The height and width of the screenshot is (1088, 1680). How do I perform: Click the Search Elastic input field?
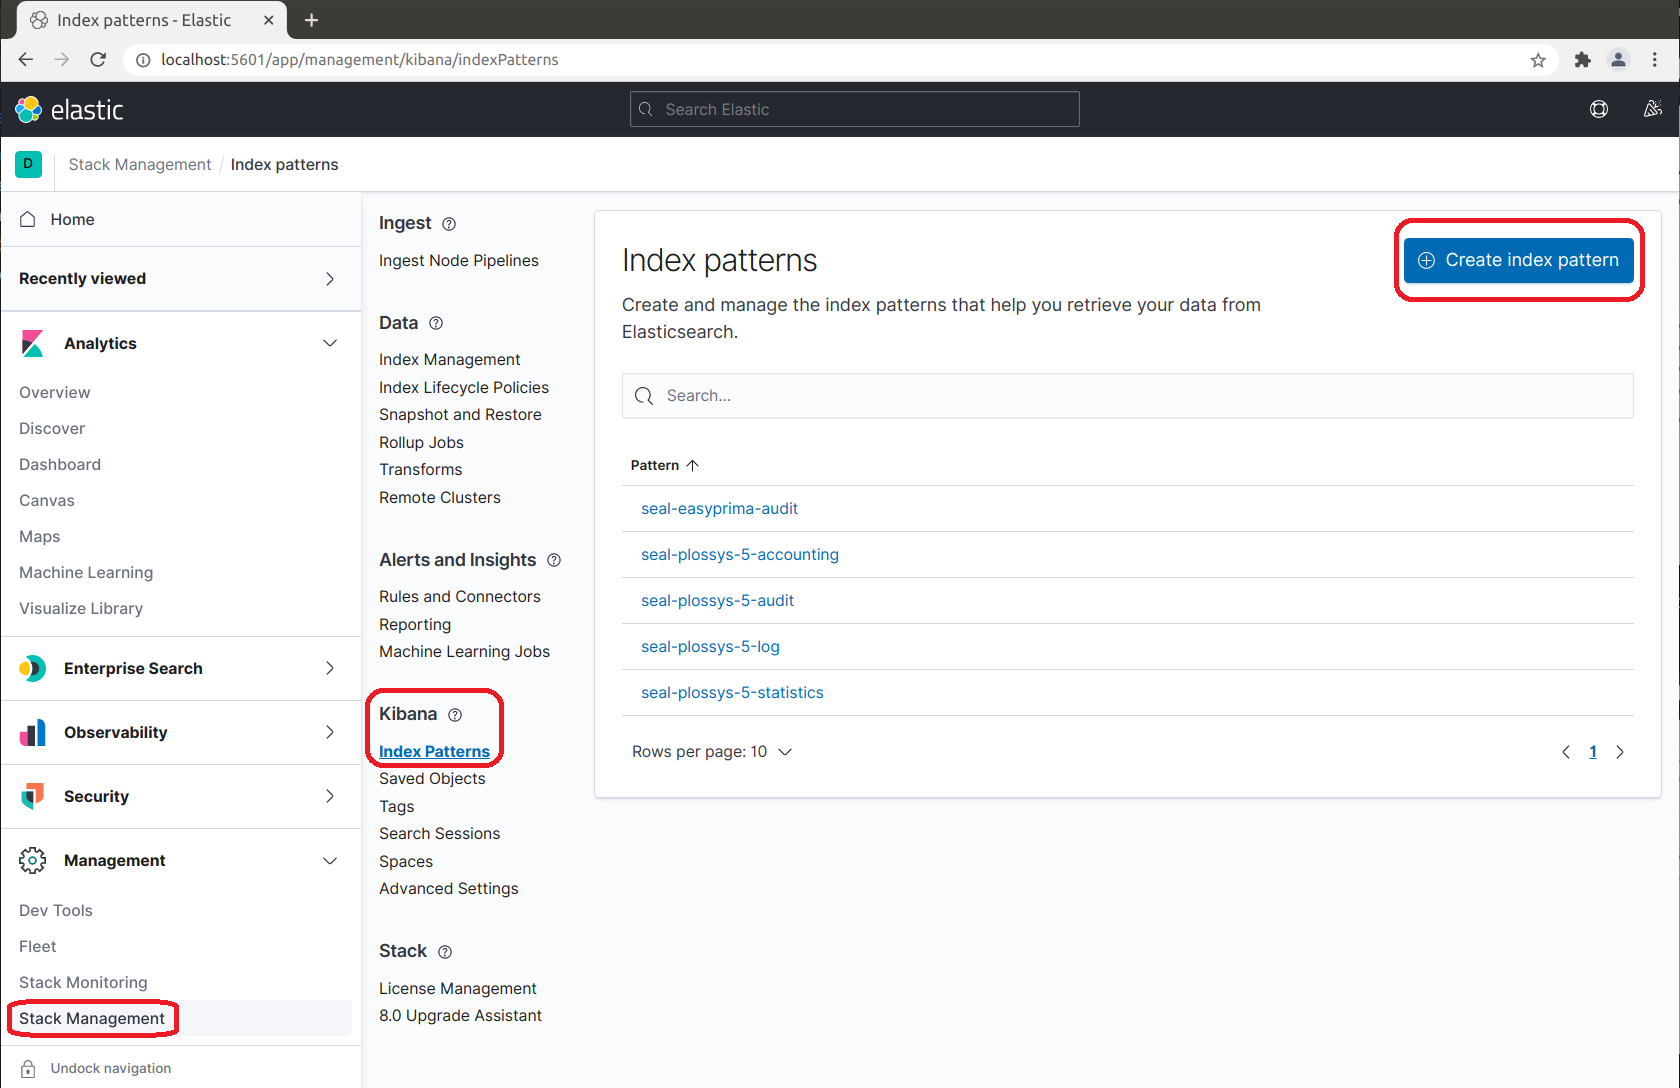coord(854,109)
